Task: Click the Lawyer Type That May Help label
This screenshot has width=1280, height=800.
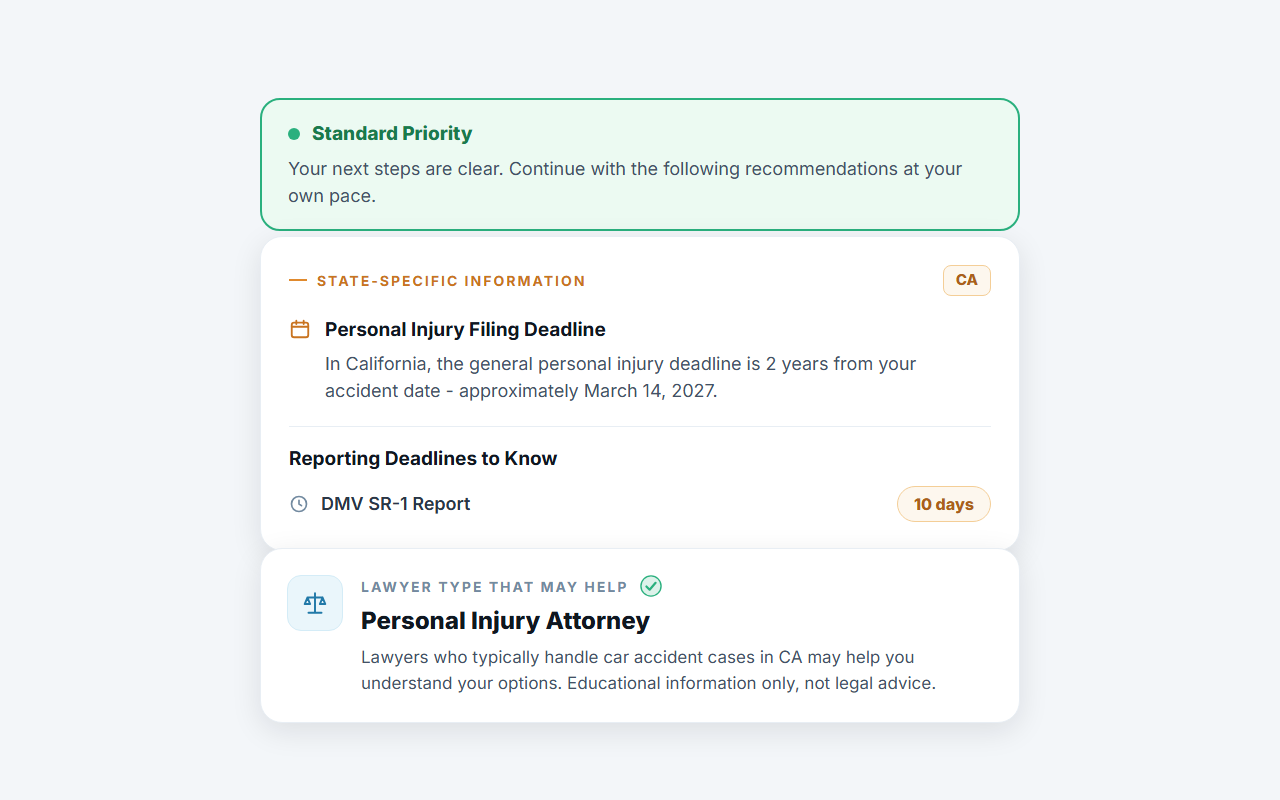Action: coord(494,587)
